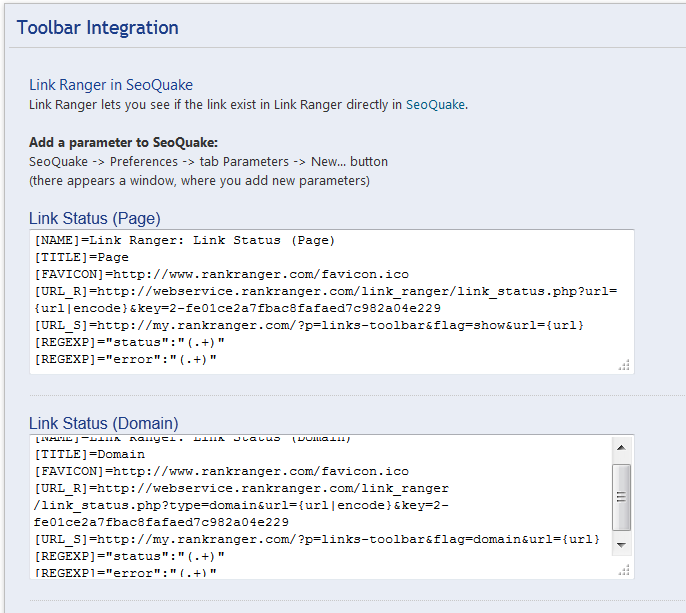The image size is (686, 613).
Task: Click the [URL_S] line in Domain code box
Action: point(316,539)
